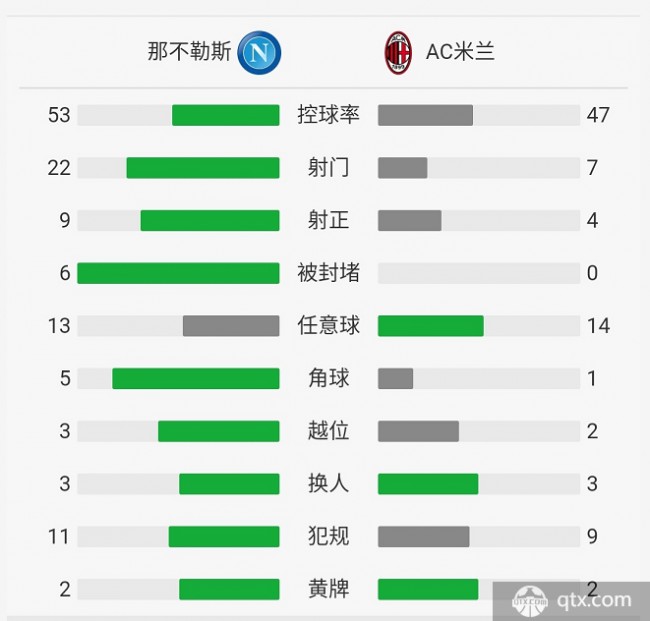This screenshot has width=650, height=621.
Task: Click Milan's gray possession bar
Action: coord(425,115)
